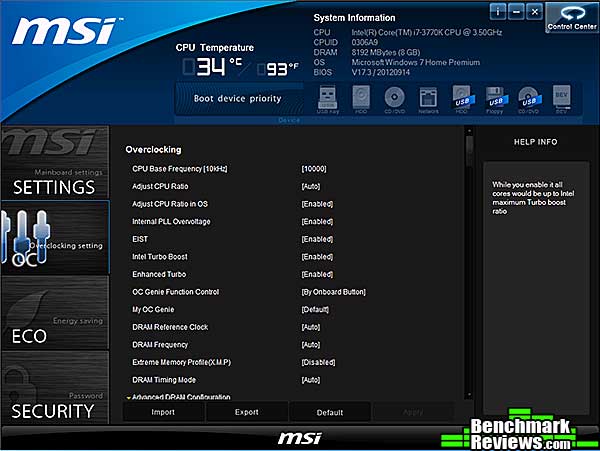Select the DRAM Reference Clock label
This screenshot has height=451, width=600.
[170, 327]
